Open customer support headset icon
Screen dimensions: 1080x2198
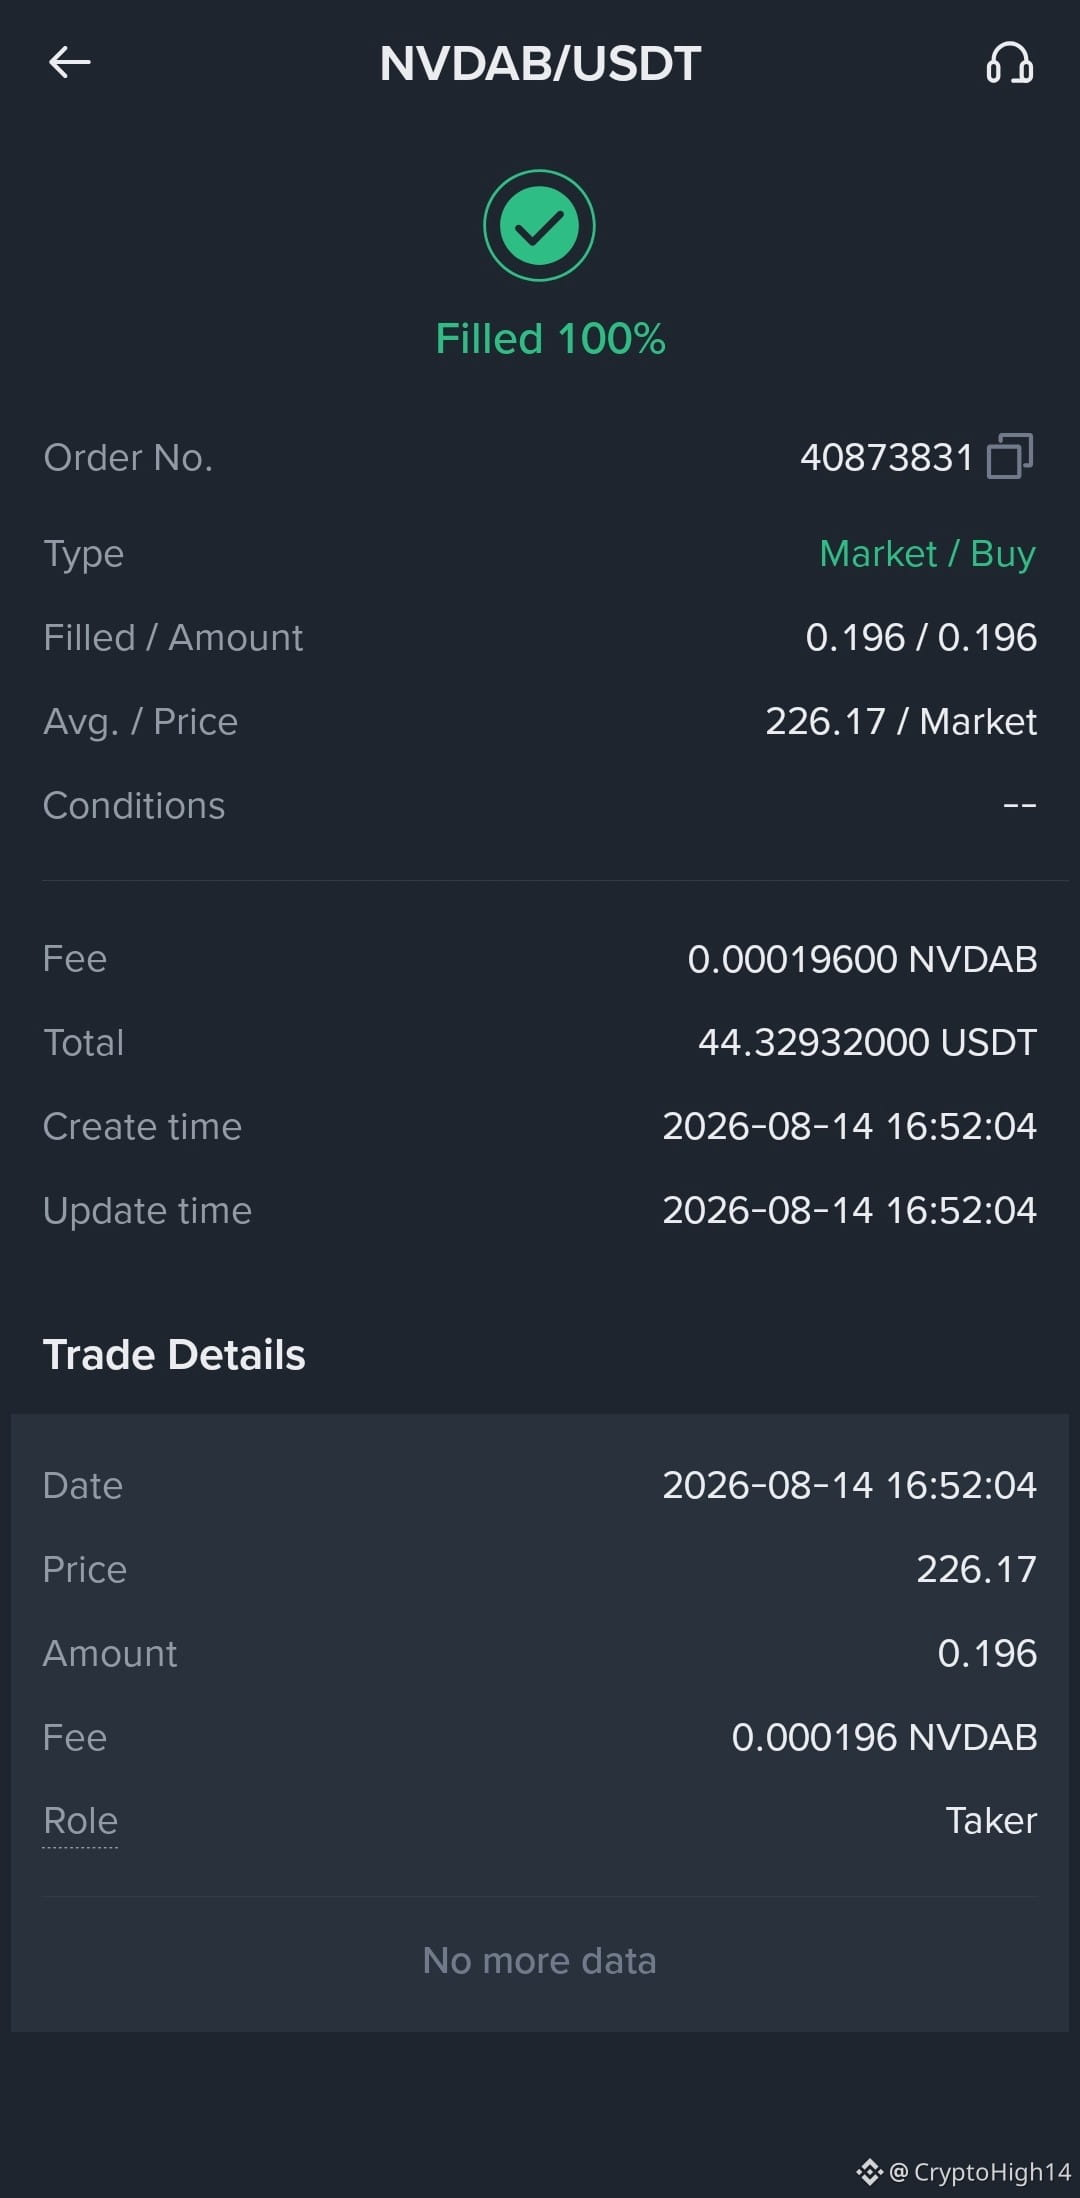tap(1009, 63)
